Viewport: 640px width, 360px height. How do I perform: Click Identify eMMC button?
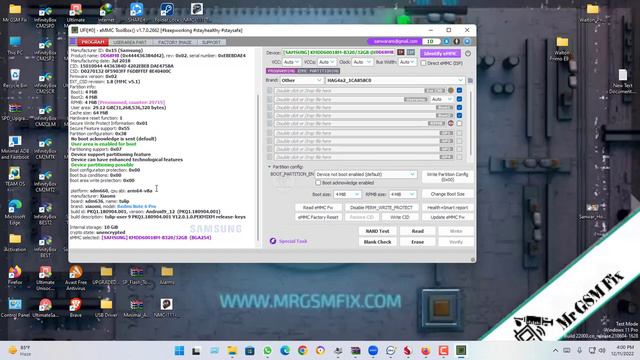click(440, 53)
